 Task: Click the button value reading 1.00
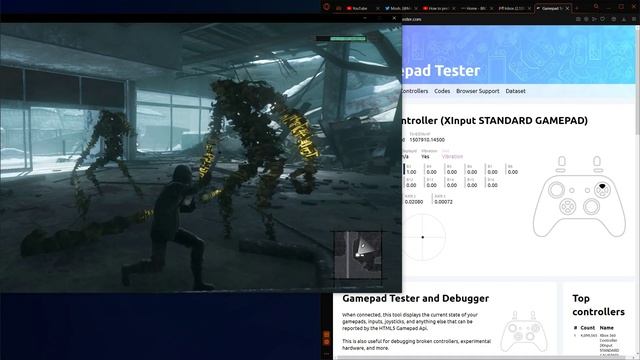pos(411,172)
